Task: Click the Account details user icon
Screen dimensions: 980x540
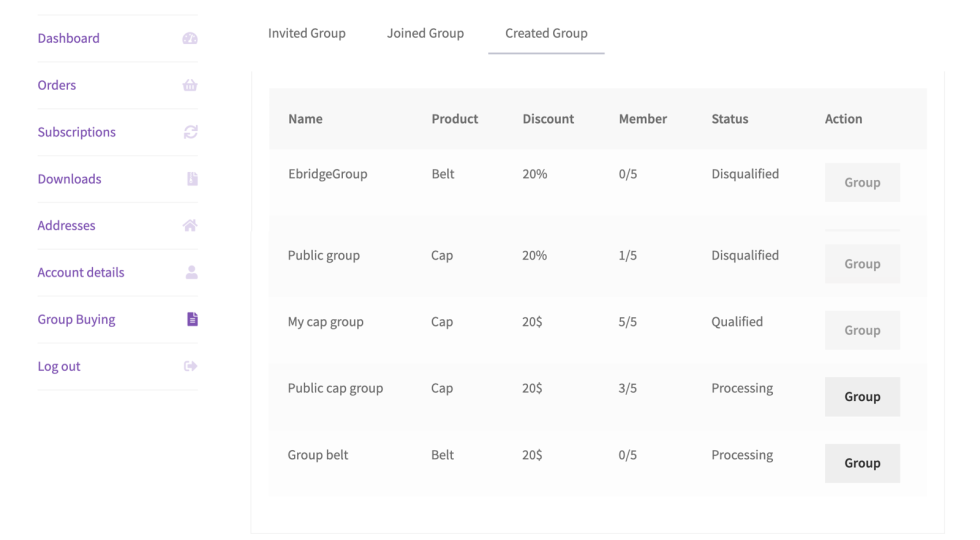Action: click(191, 272)
